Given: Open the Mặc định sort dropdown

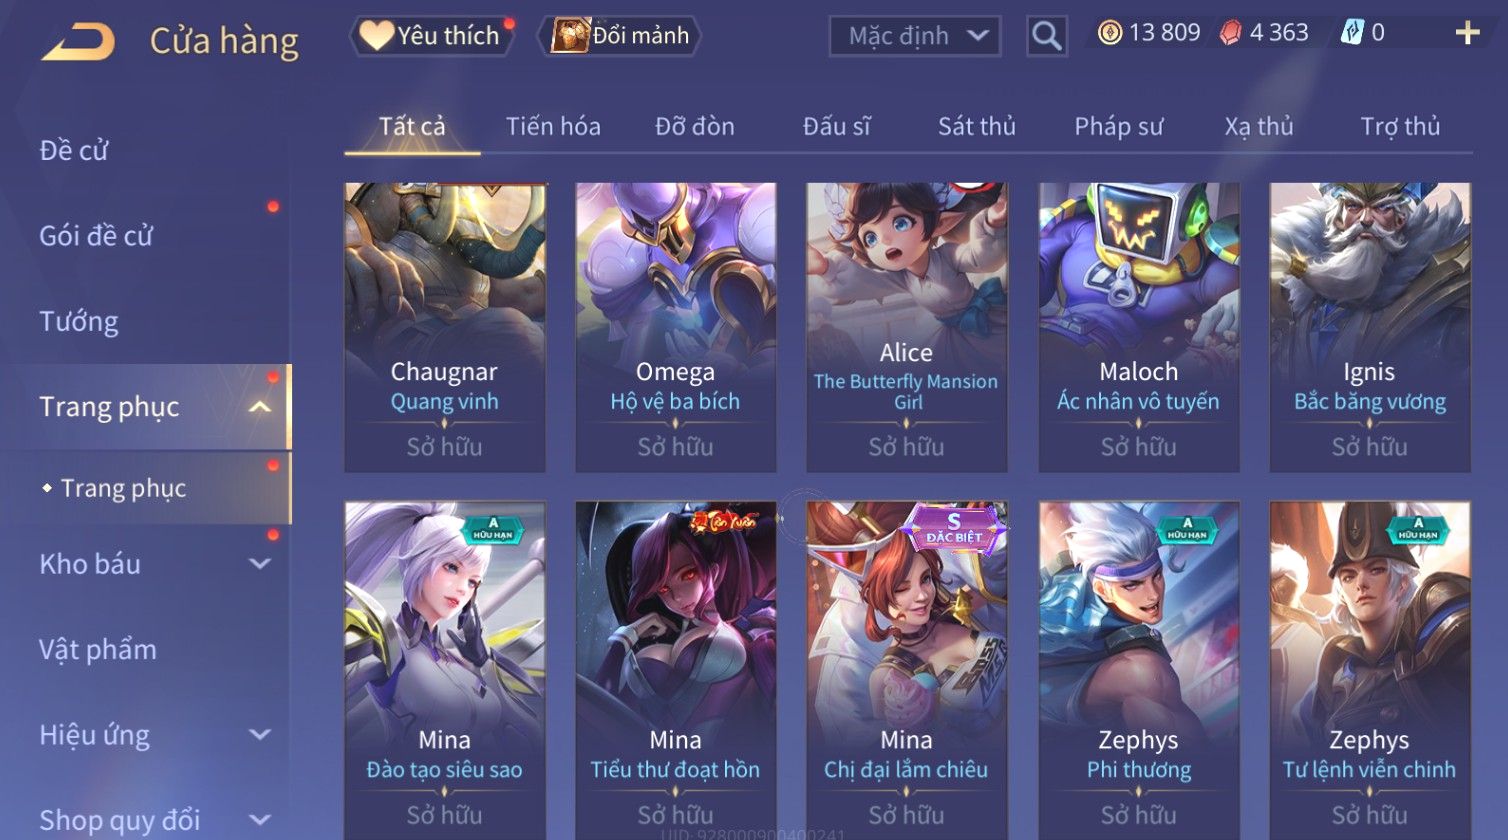Looking at the screenshot, I should (914, 36).
